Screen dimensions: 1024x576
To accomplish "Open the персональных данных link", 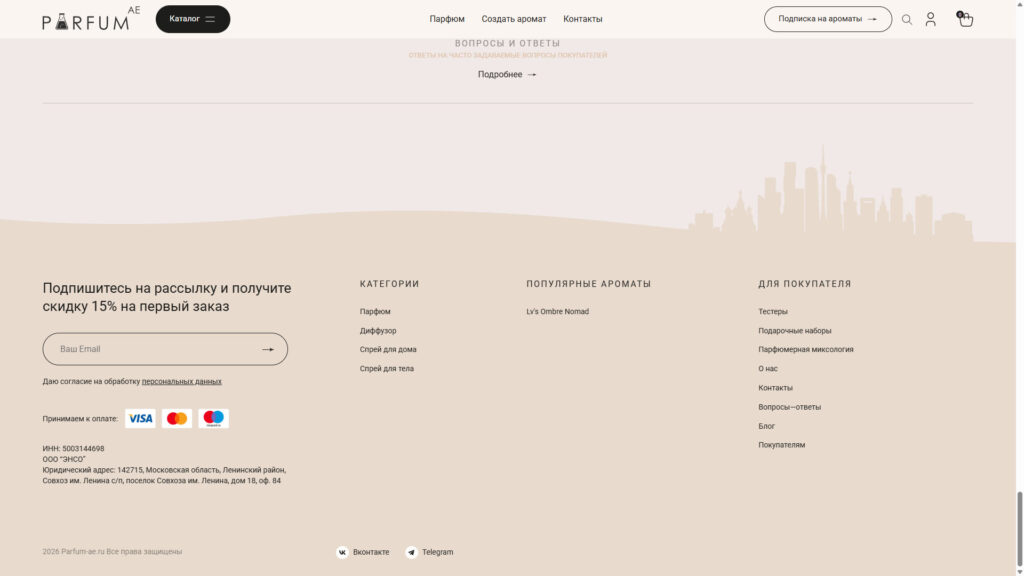I will 181,381.
